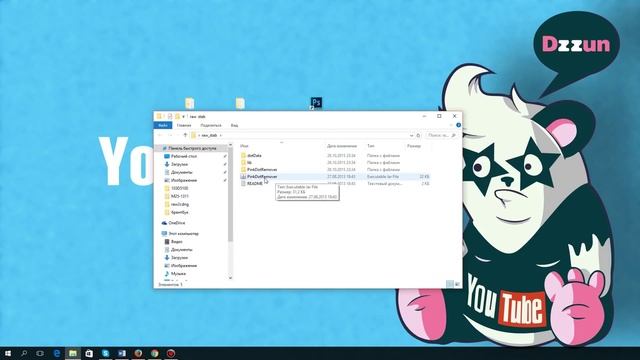Open File Explorer taskbar icon
This screenshot has width=640, height=360.
coord(73,353)
